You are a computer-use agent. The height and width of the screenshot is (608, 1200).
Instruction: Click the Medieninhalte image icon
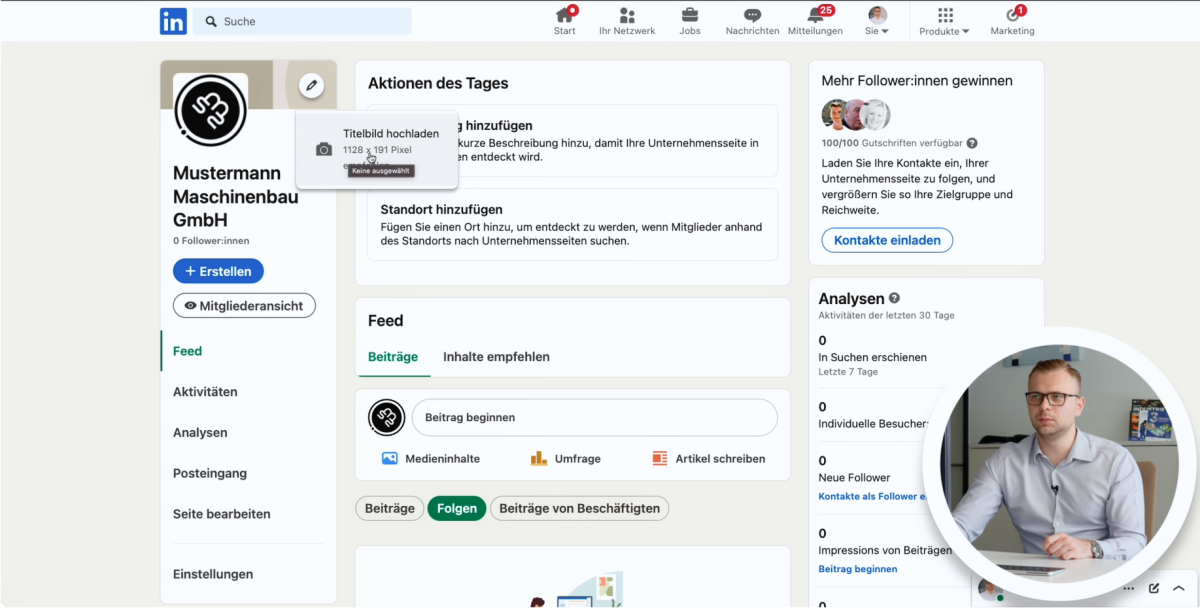pos(390,458)
